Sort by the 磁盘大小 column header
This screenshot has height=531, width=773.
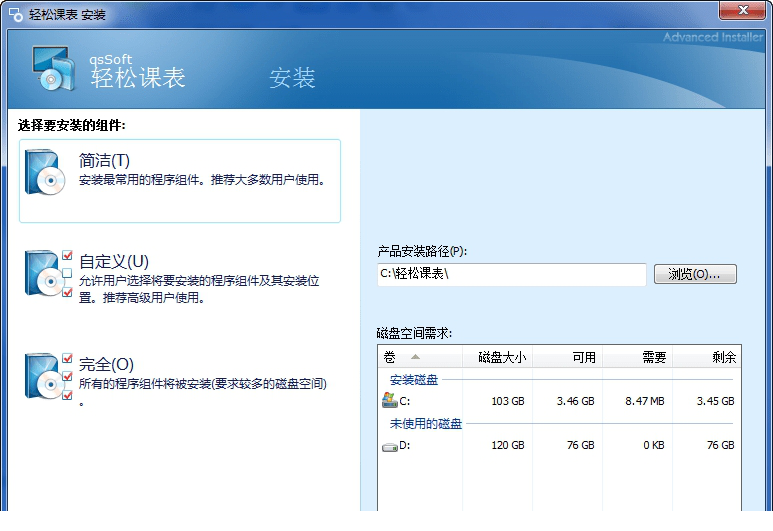[x=497, y=356]
